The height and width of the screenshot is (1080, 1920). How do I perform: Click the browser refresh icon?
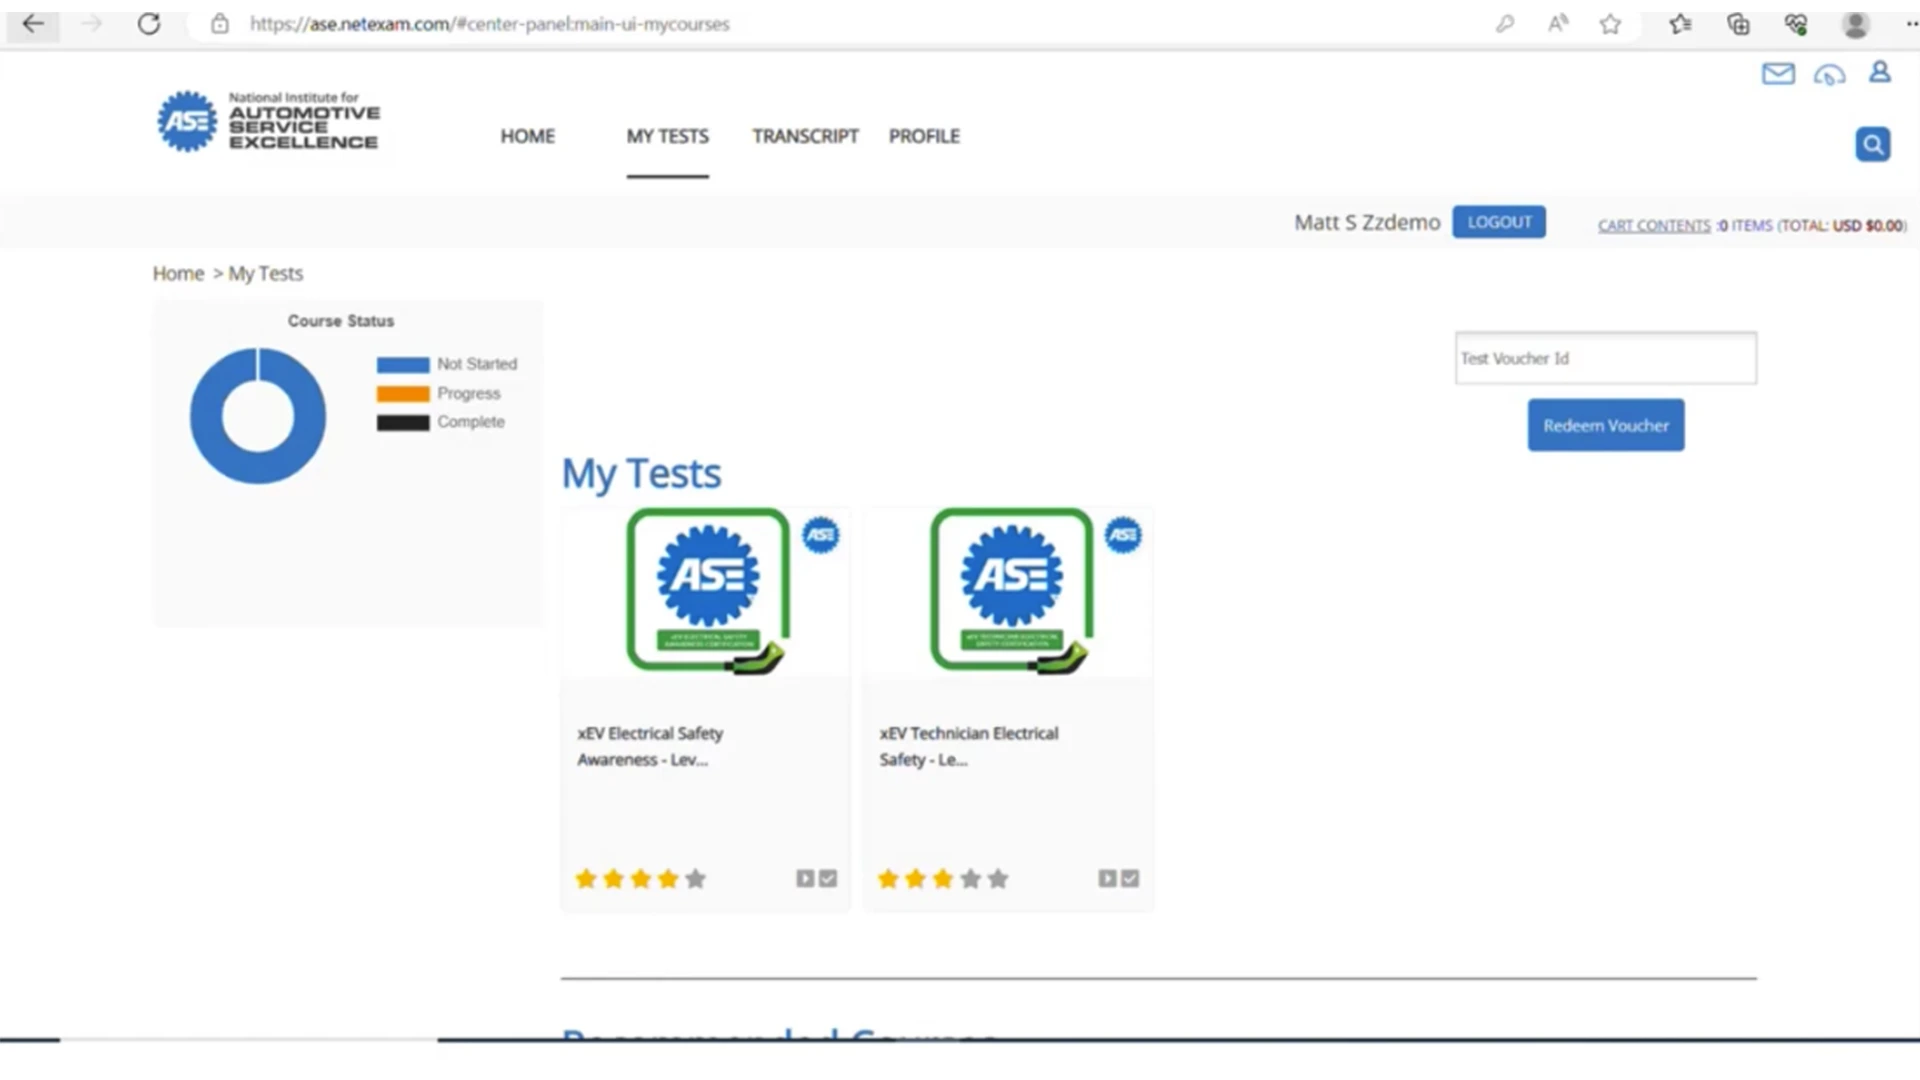pyautogui.click(x=149, y=24)
